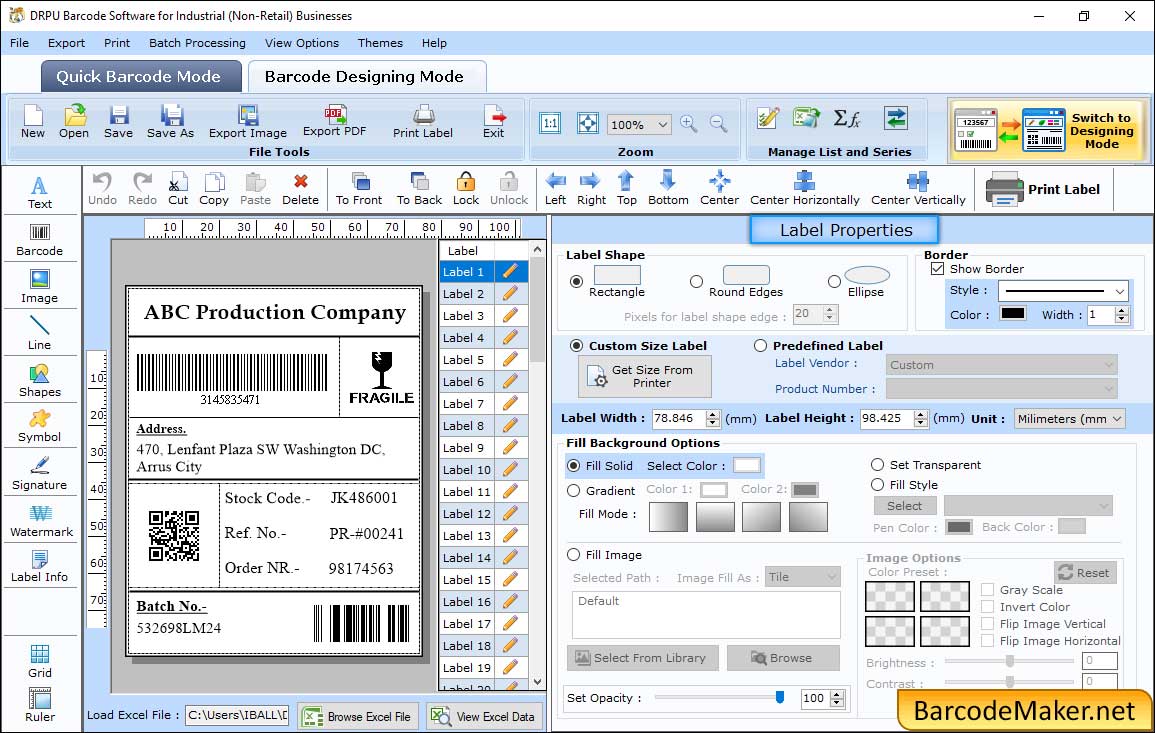Choose the Barcode tool

coord(40,239)
